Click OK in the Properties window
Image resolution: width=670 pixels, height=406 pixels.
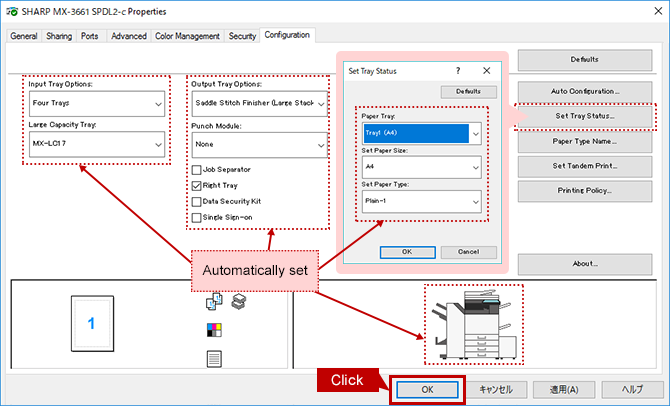[x=427, y=390]
